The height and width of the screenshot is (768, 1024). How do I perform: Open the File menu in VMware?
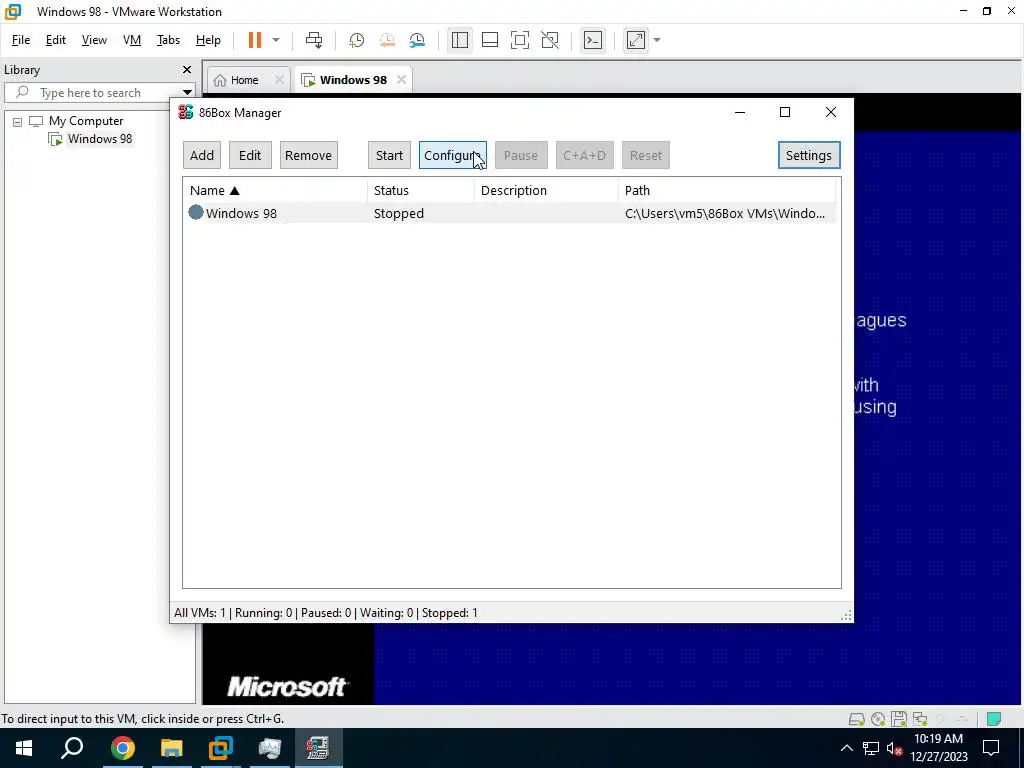tap(21, 40)
